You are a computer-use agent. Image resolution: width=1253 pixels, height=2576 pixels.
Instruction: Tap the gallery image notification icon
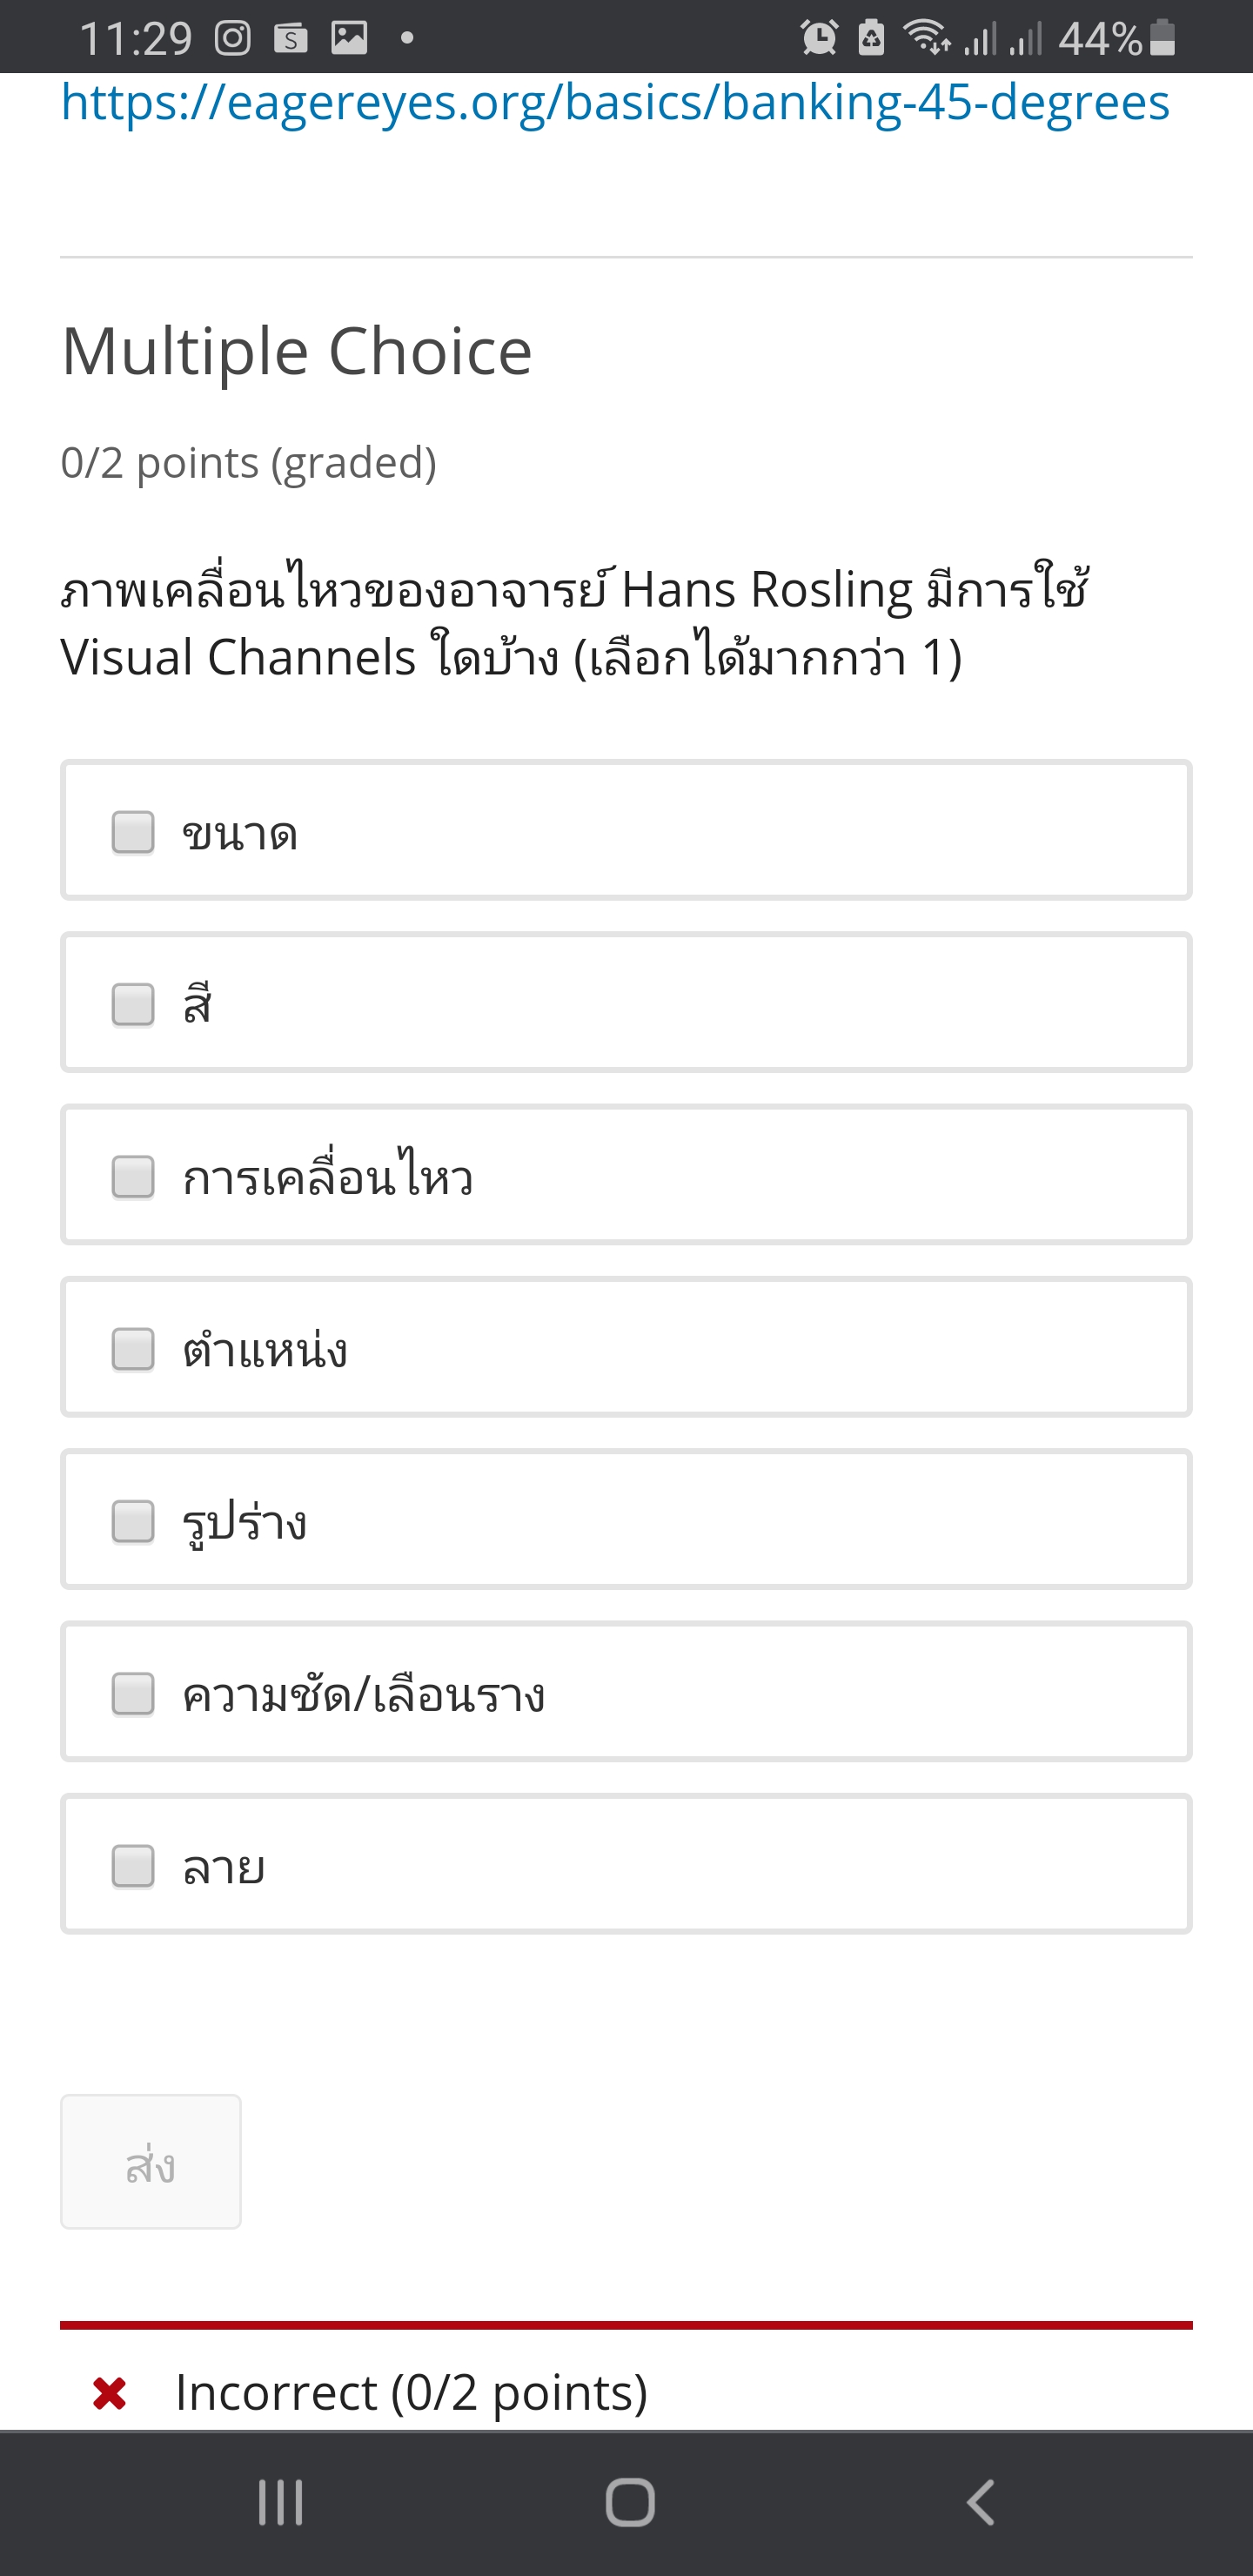pyautogui.click(x=350, y=38)
